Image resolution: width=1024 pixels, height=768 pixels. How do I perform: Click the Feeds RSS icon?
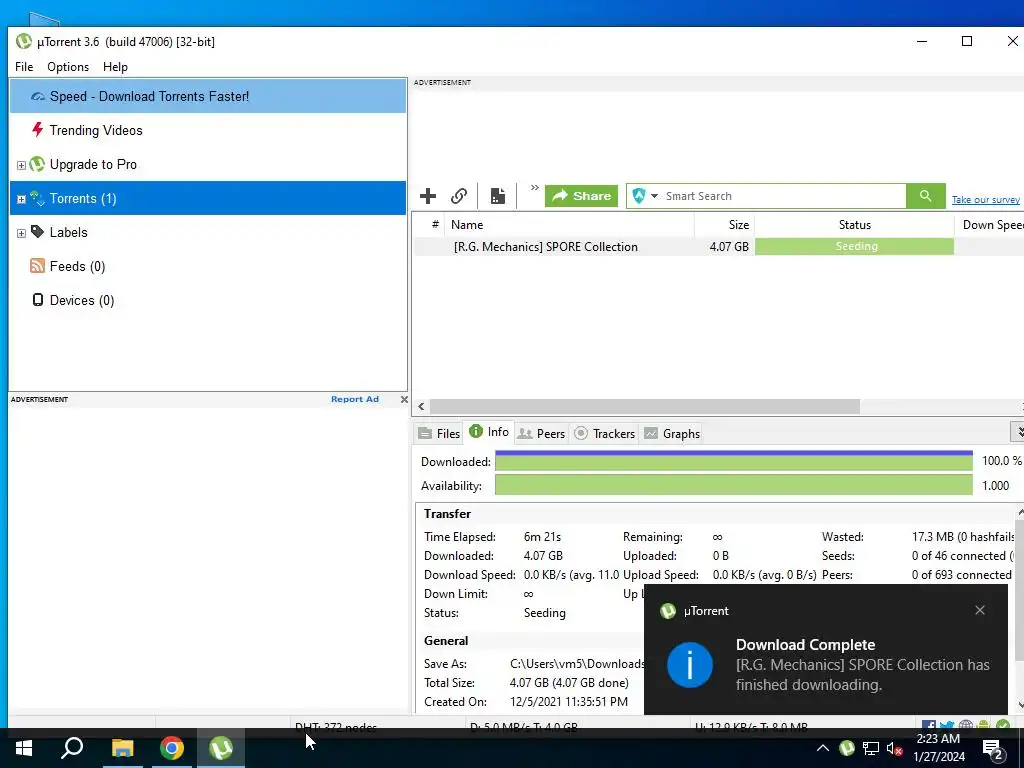click(37, 266)
